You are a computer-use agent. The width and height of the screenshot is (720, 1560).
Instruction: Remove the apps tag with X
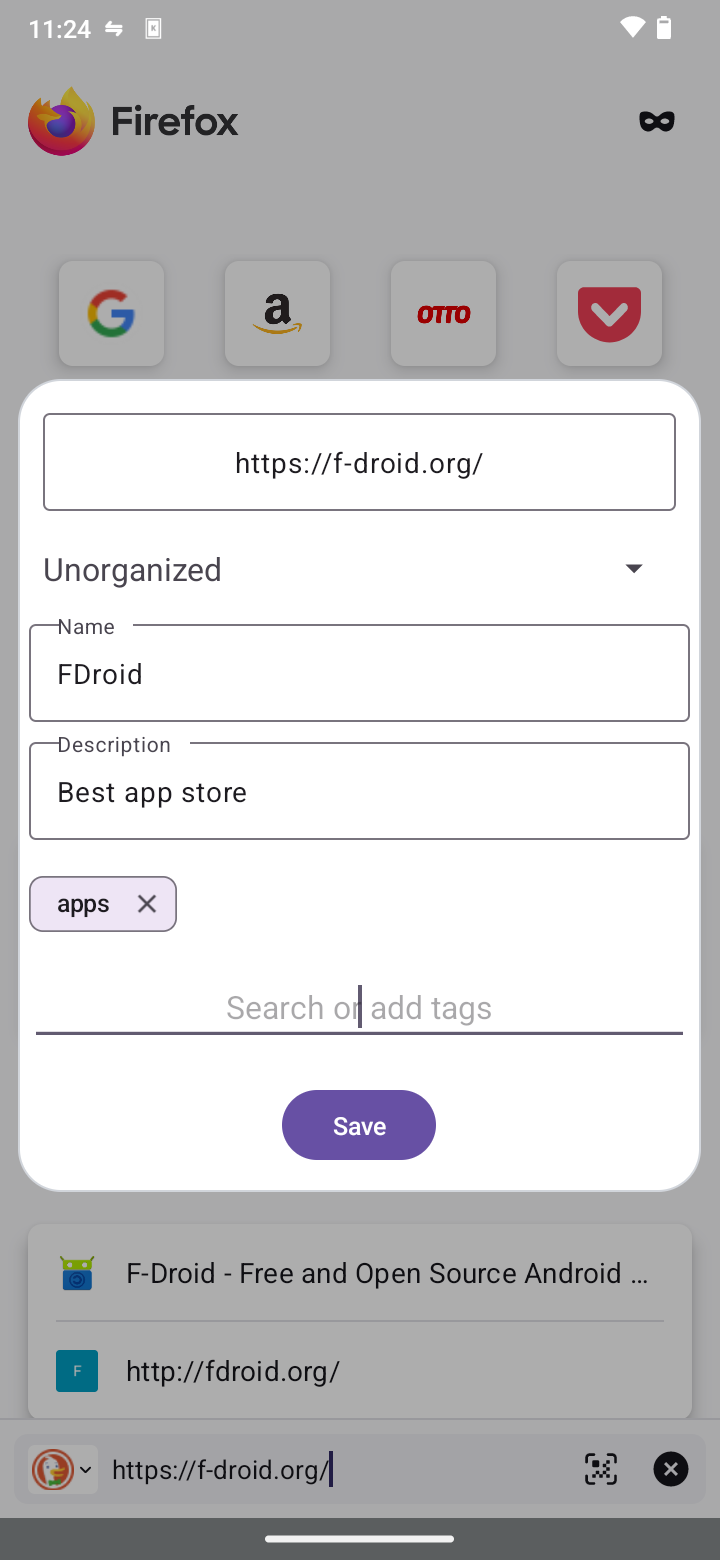[x=147, y=904]
